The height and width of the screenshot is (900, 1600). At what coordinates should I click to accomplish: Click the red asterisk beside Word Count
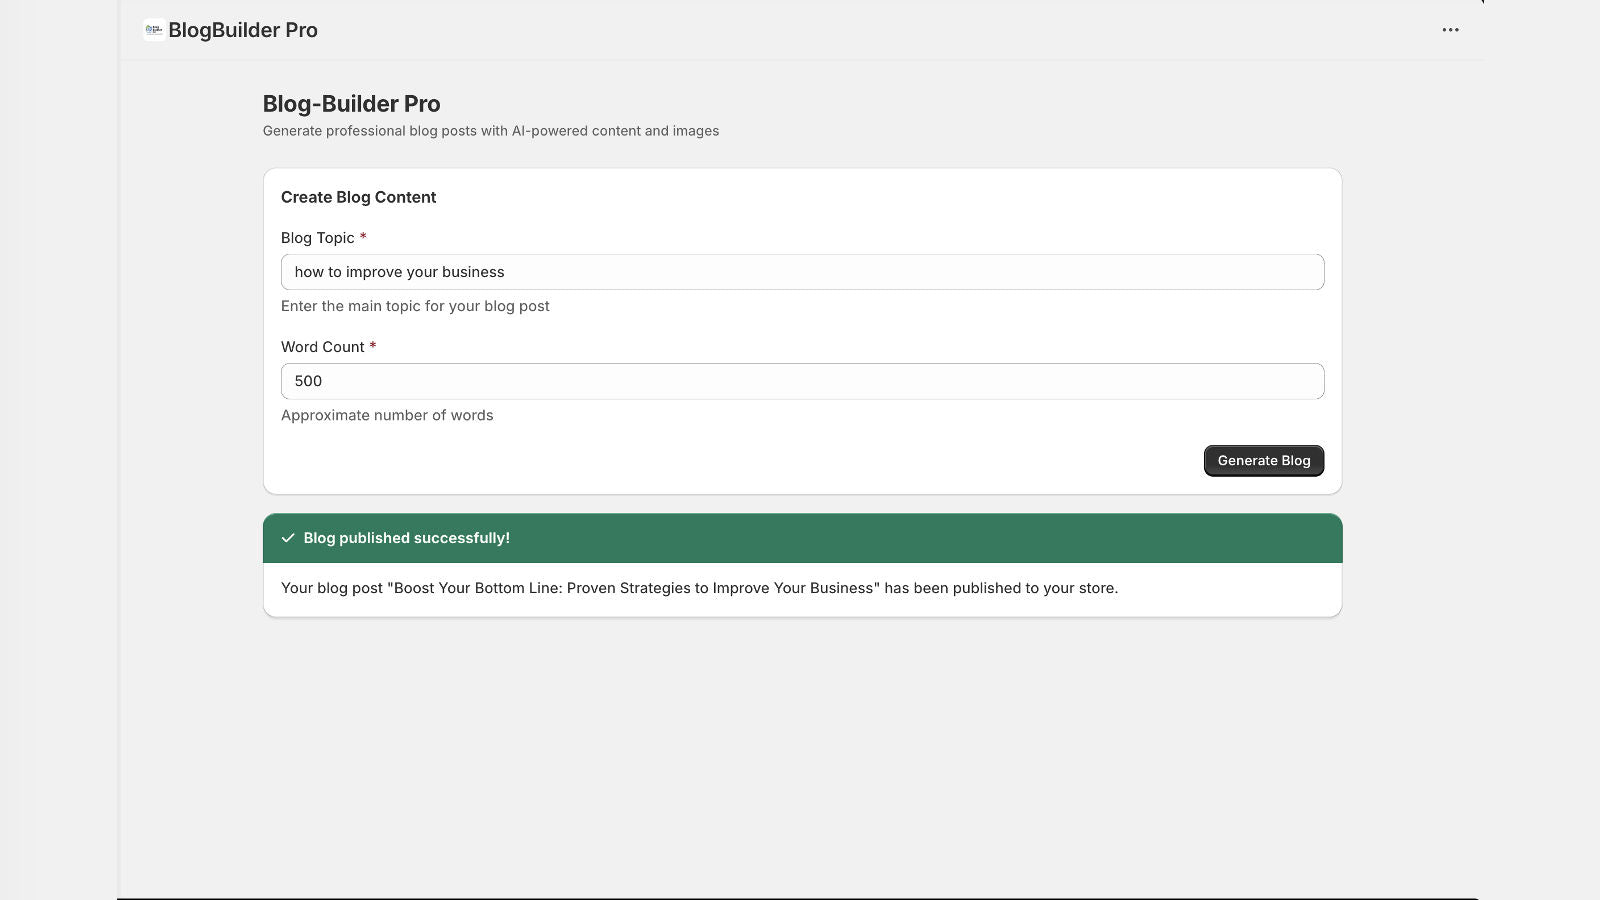click(373, 346)
